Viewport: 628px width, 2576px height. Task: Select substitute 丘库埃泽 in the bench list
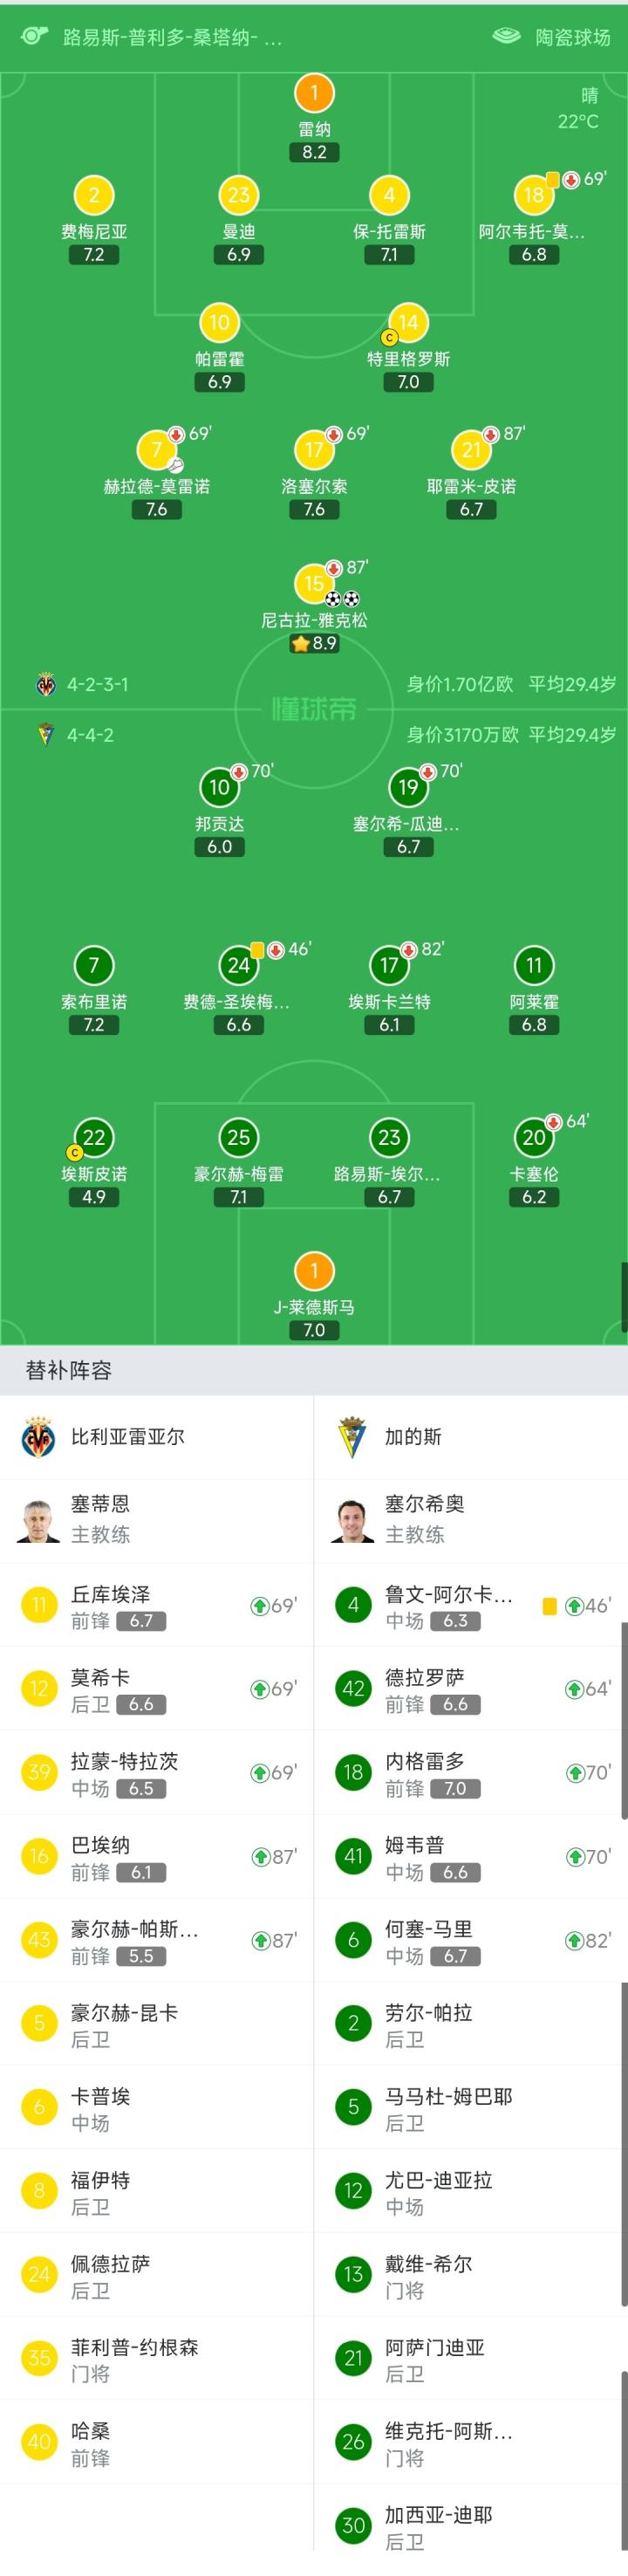[x=110, y=1594]
